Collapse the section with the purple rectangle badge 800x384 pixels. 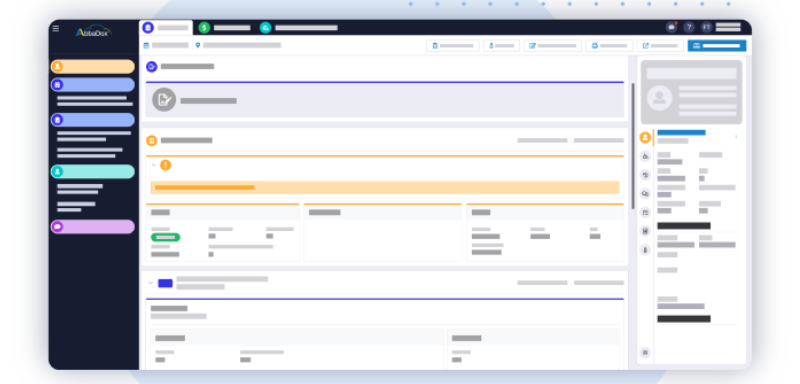pos(151,283)
